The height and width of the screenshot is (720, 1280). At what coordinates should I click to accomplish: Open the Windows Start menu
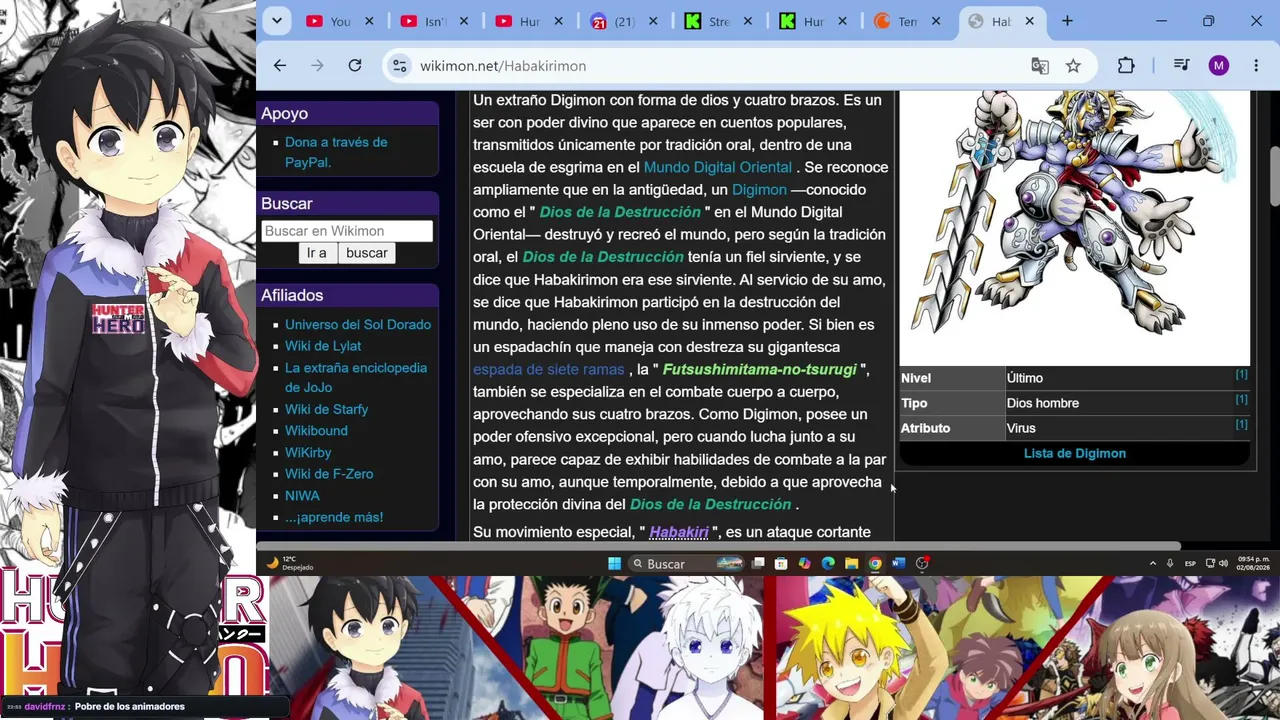click(x=614, y=563)
